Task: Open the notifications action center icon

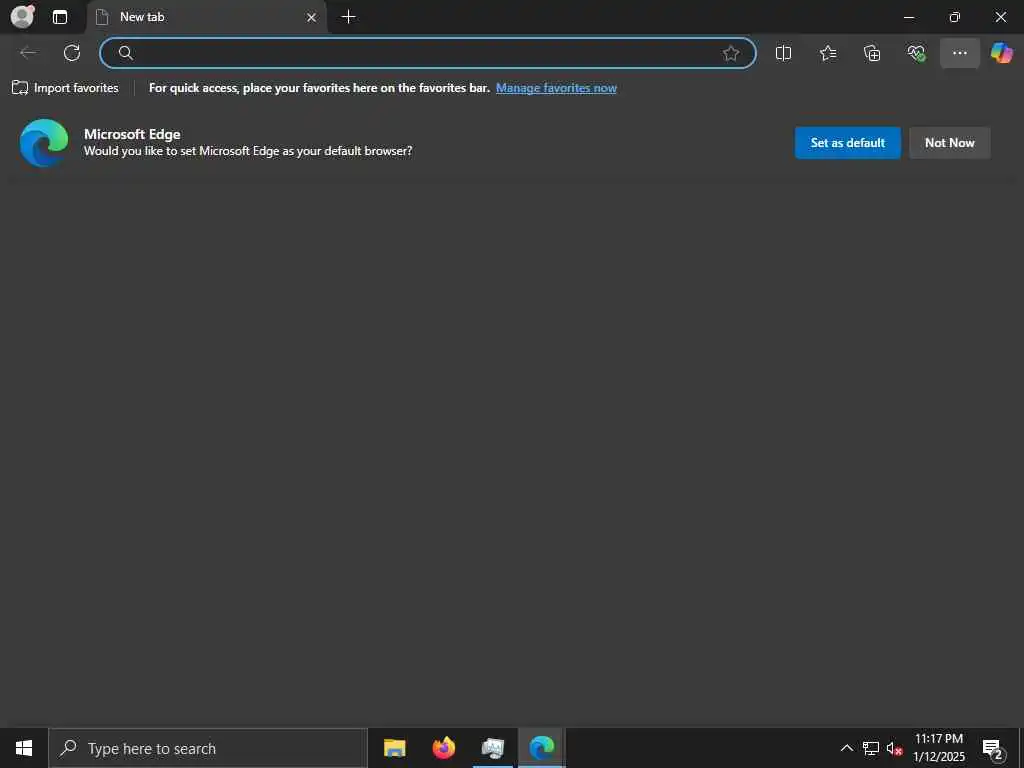Action: coord(993,749)
